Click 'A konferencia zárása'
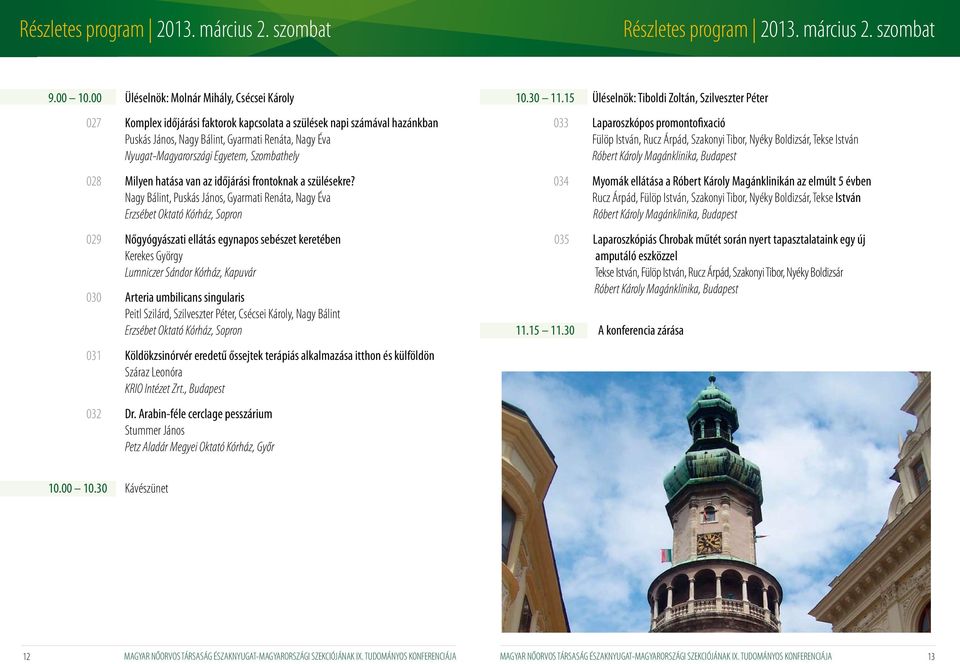 click(641, 330)
